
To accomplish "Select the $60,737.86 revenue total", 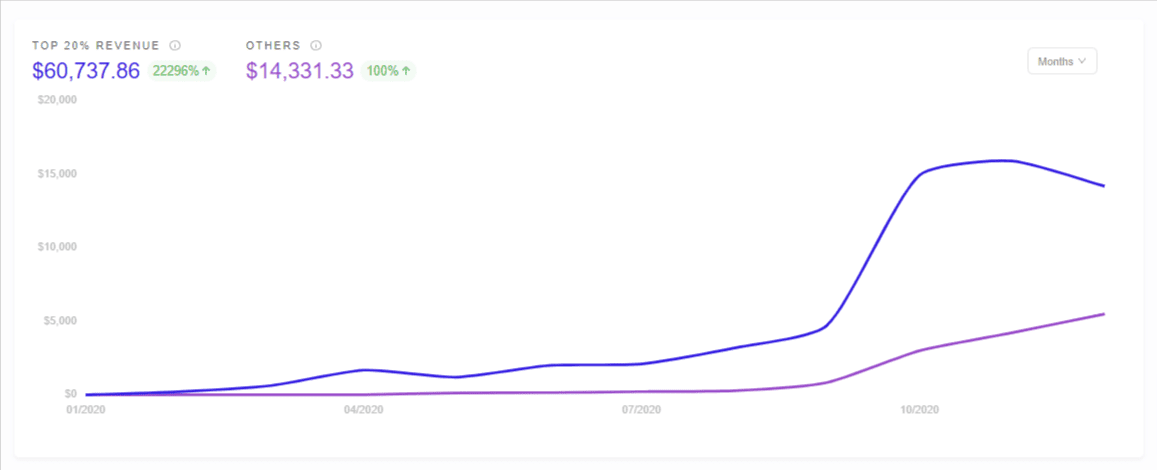I will 86,71.
